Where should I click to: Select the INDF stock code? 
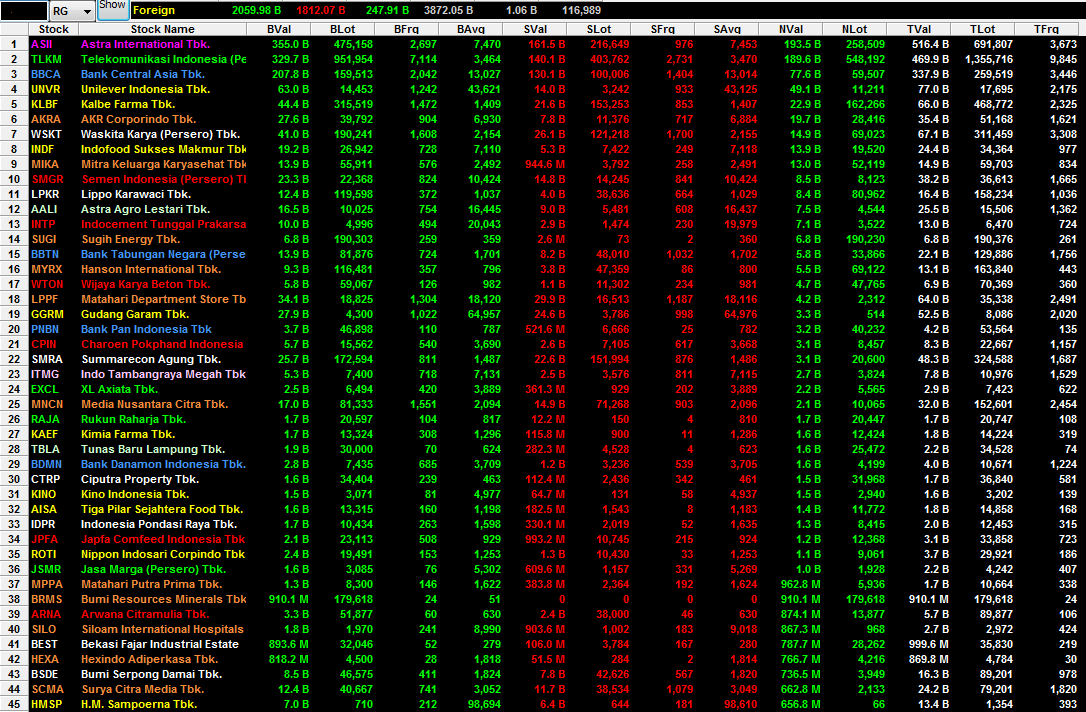[42, 150]
